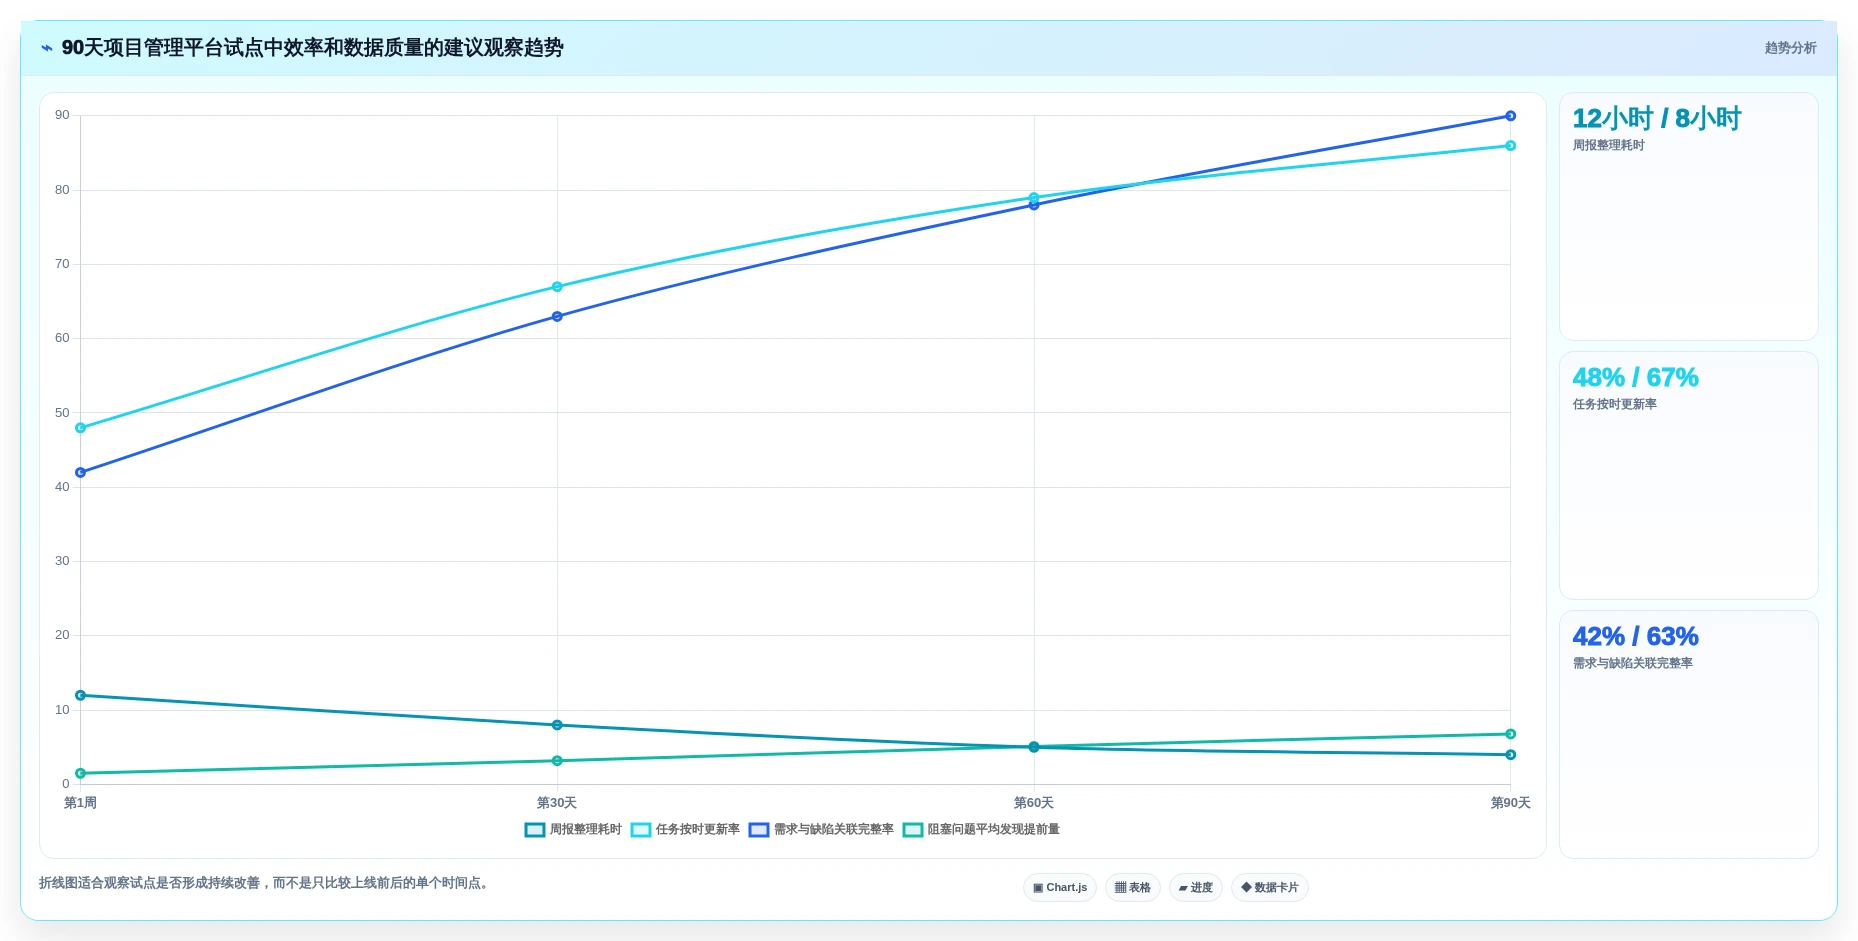
Task: Toggle the 周报整理耗时 legend series
Action: point(573,830)
